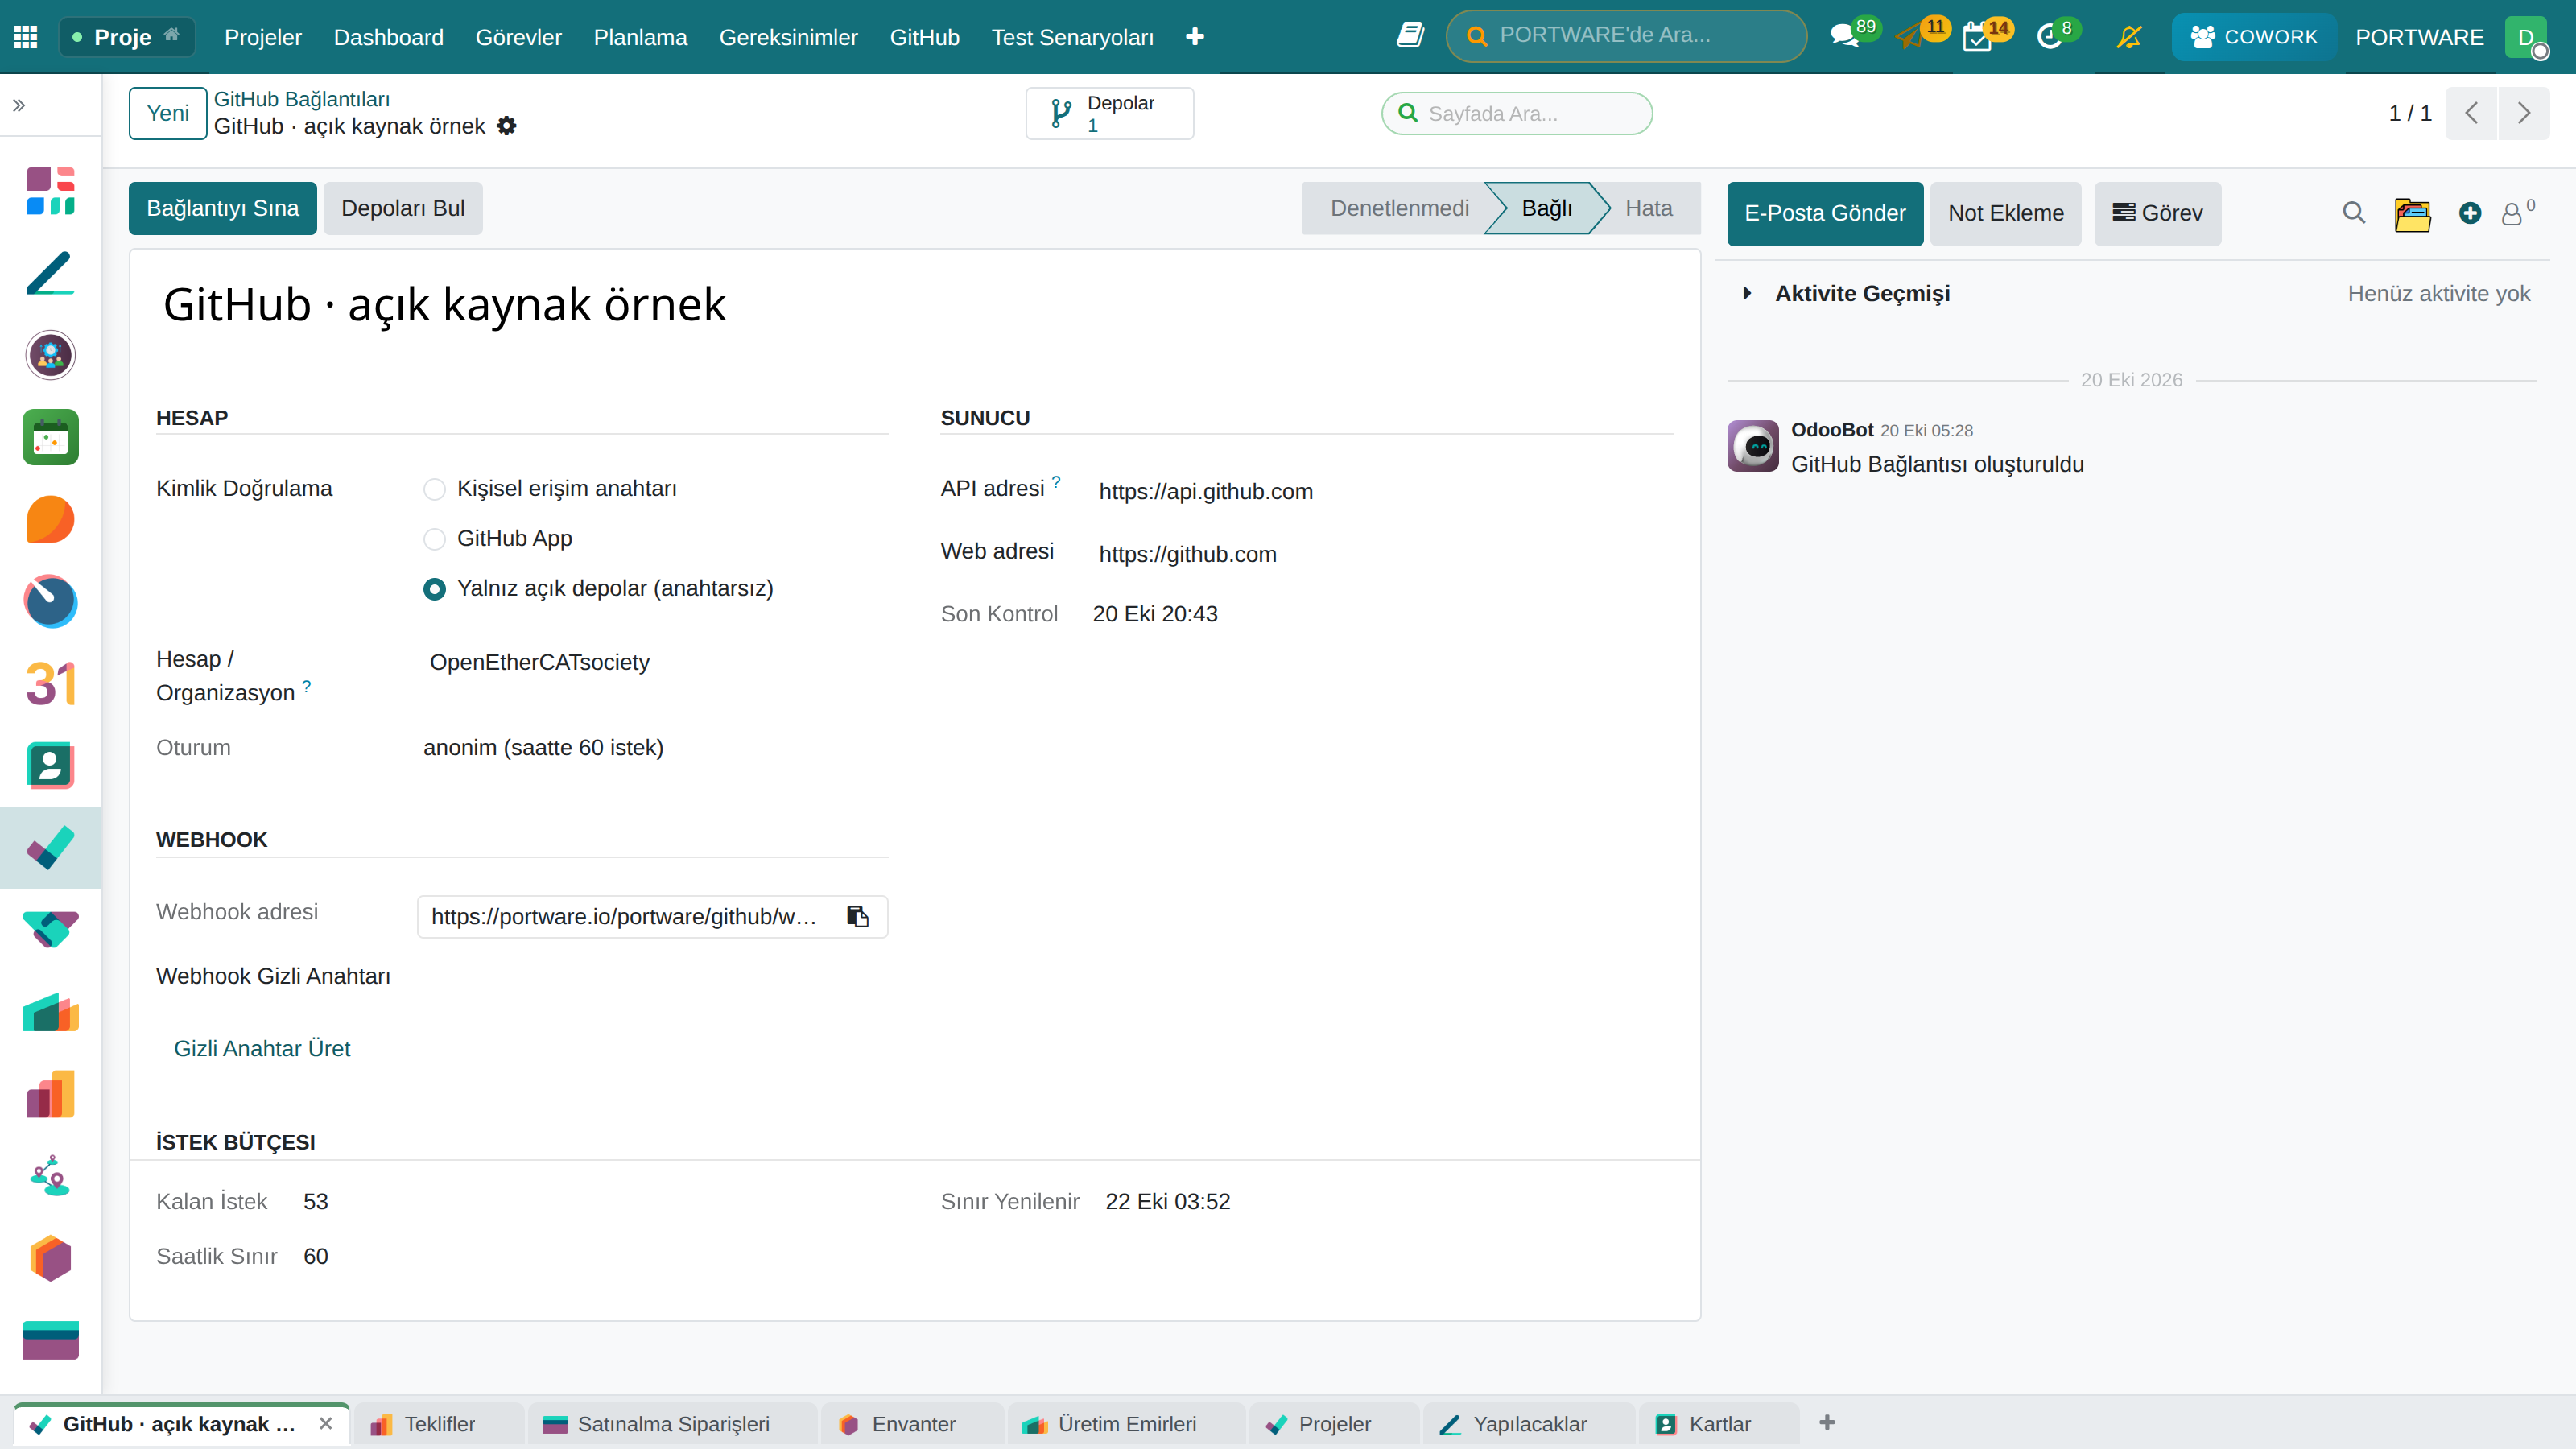Search chatter messages using the magnifier icon
Viewport: 2576px width, 1449px height.
click(2354, 213)
